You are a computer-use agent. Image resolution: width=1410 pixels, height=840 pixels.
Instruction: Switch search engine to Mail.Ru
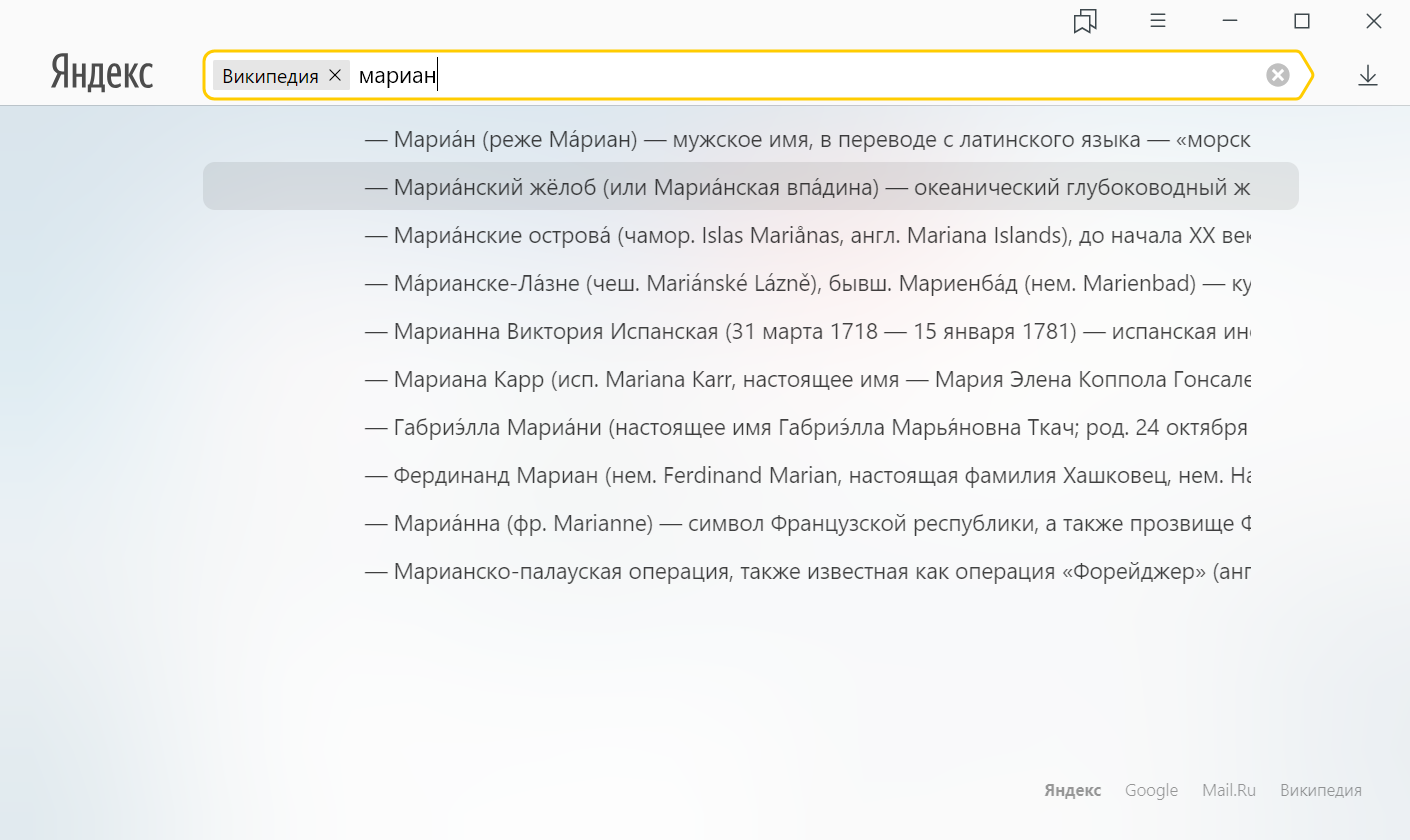1229,790
